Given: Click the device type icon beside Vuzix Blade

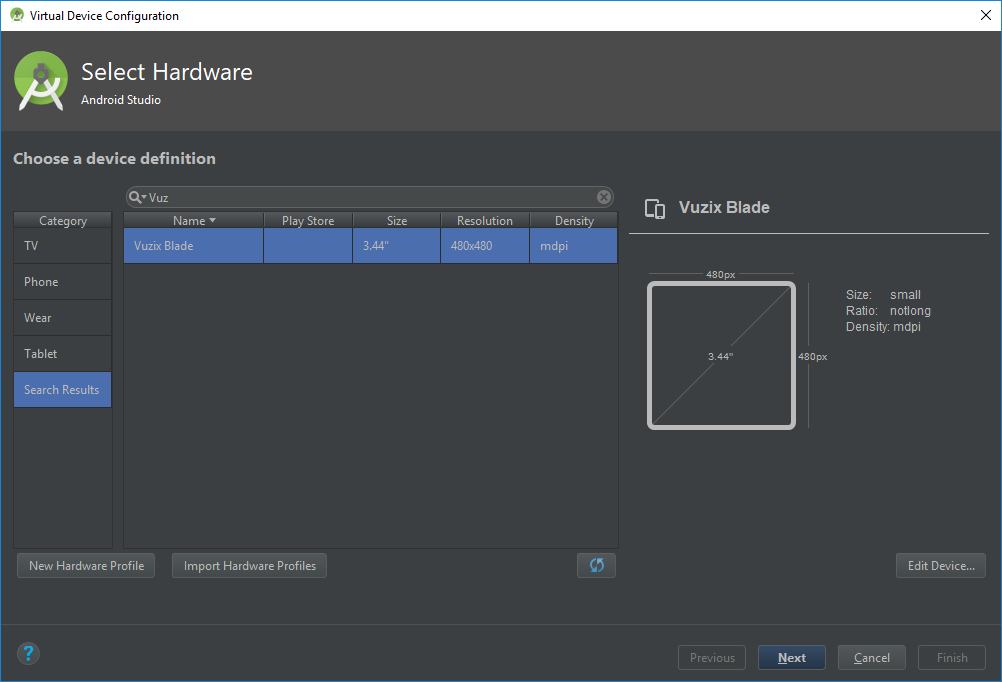Looking at the screenshot, I should point(655,208).
